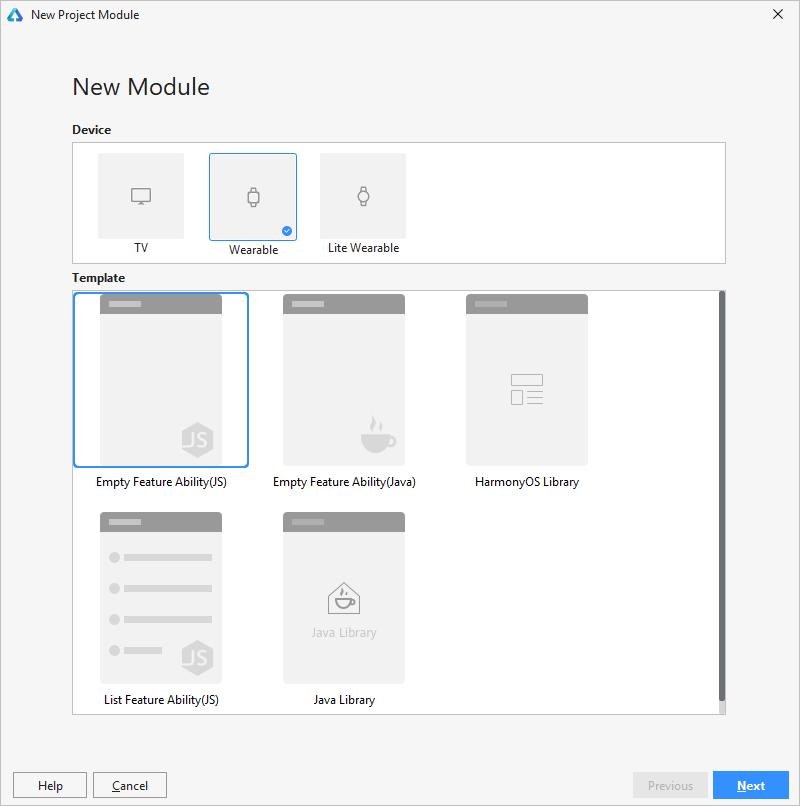
Task: Pick the List Feature Ability(JS) template thumbnail
Action: point(161,597)
